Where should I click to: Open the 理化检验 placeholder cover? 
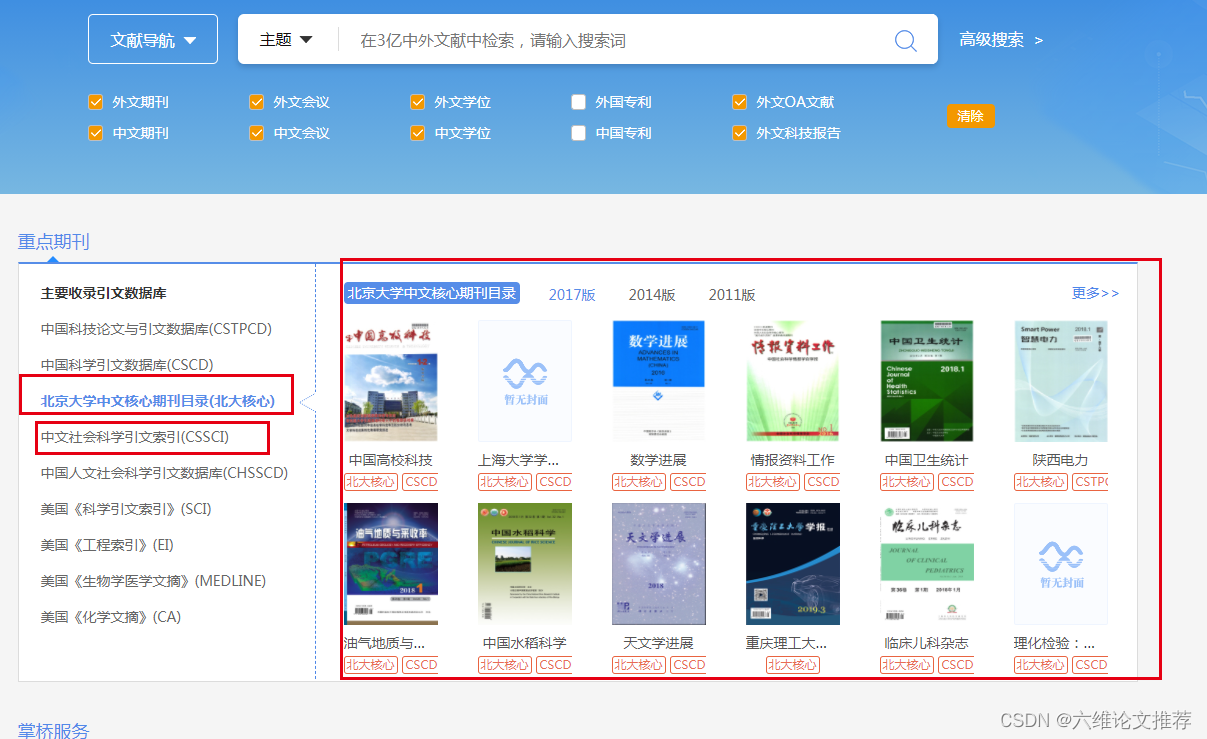pyautogui.click(x=1061, y=564)
